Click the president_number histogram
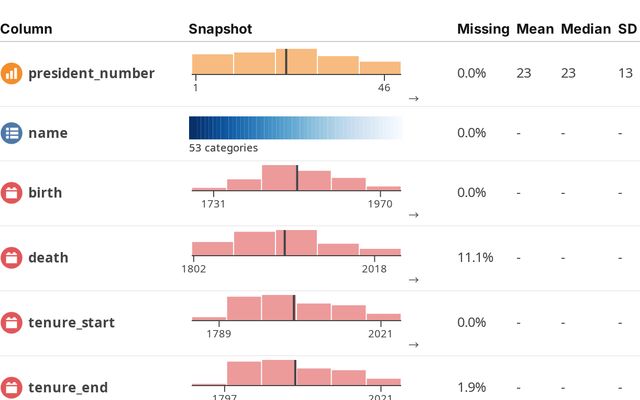 [295, 62]
